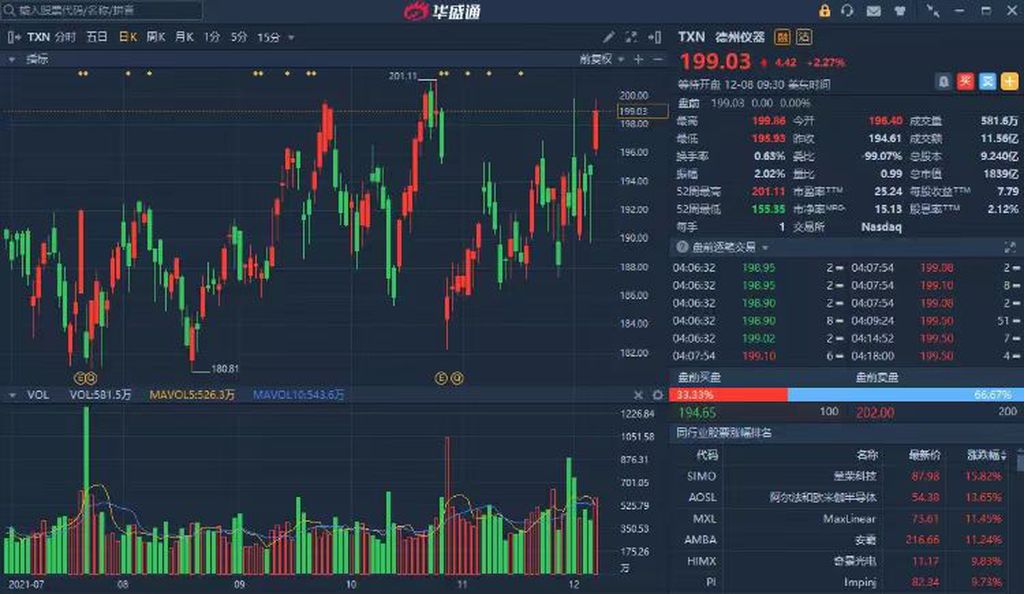The image size is (1024, 594).
Task: Click the E Q event markers near November
Action: [x=449, y=378]
